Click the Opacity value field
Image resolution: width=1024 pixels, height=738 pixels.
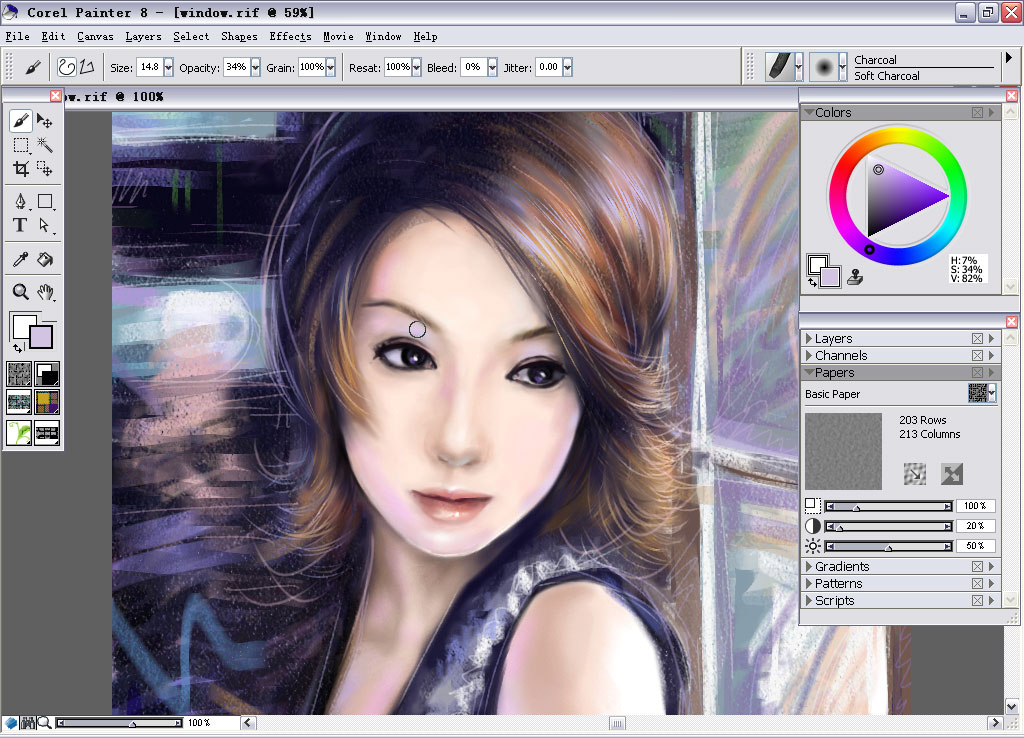(236, 67)
